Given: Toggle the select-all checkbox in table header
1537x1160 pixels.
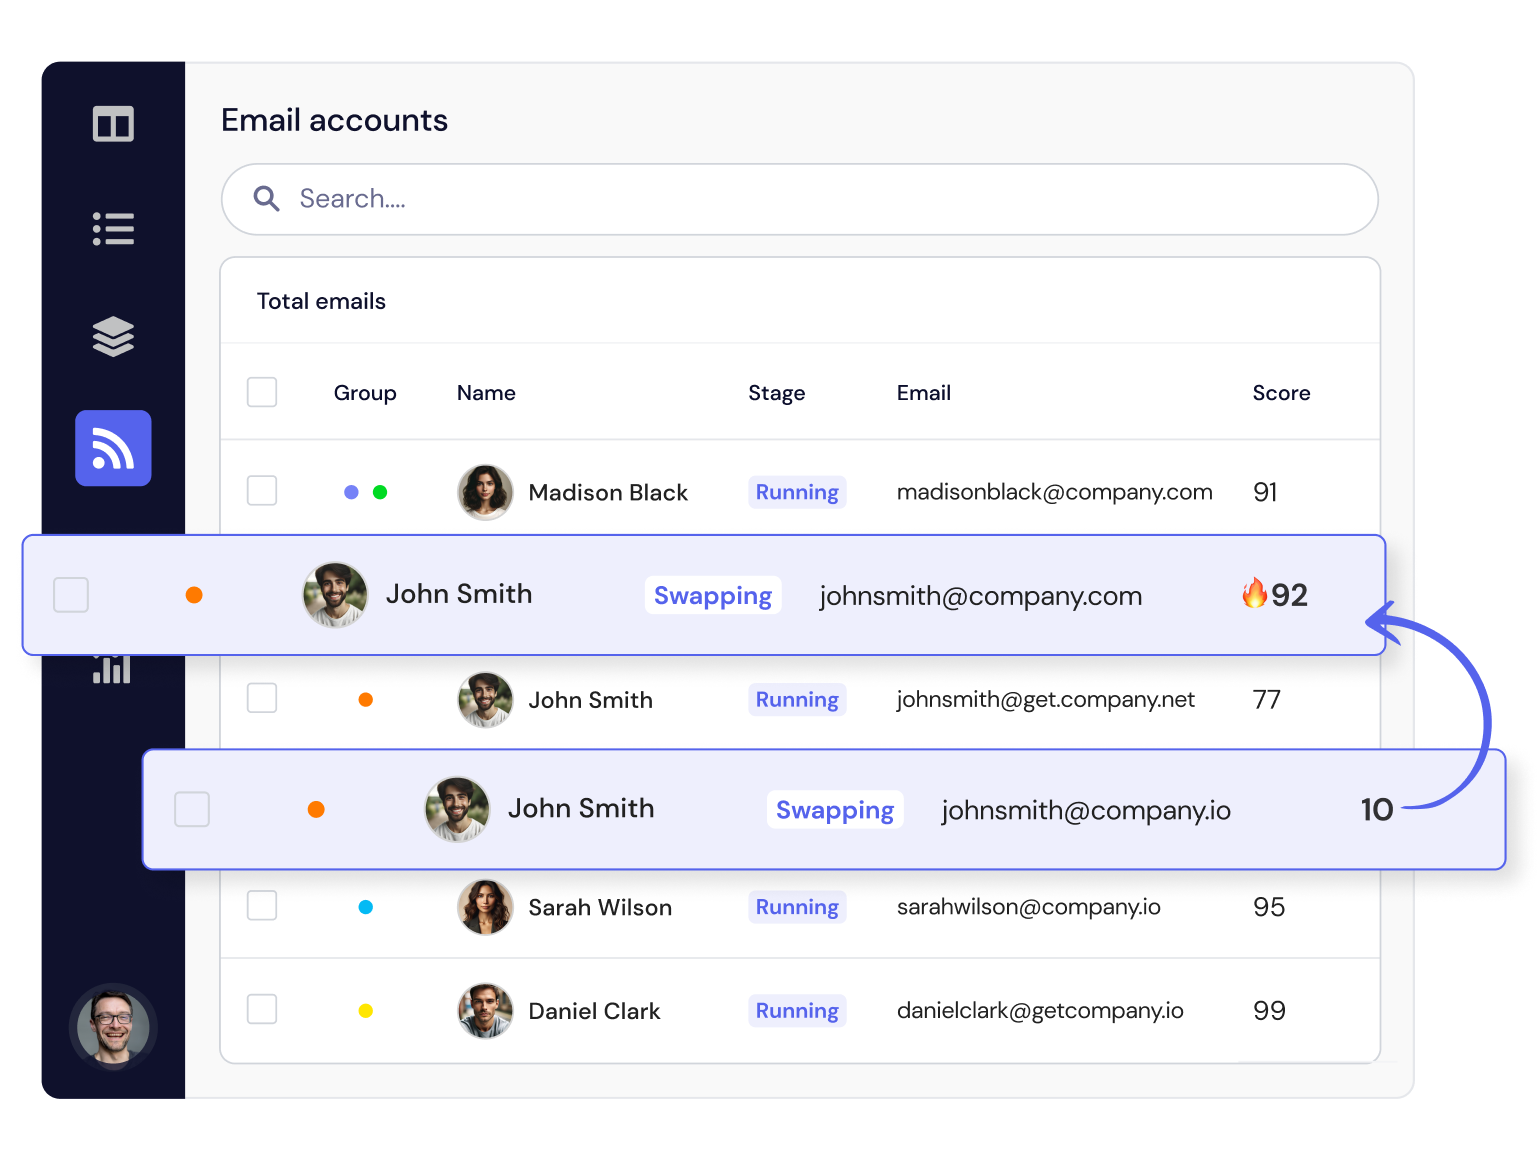Looking at the screenshot, I should pos(262,392).
